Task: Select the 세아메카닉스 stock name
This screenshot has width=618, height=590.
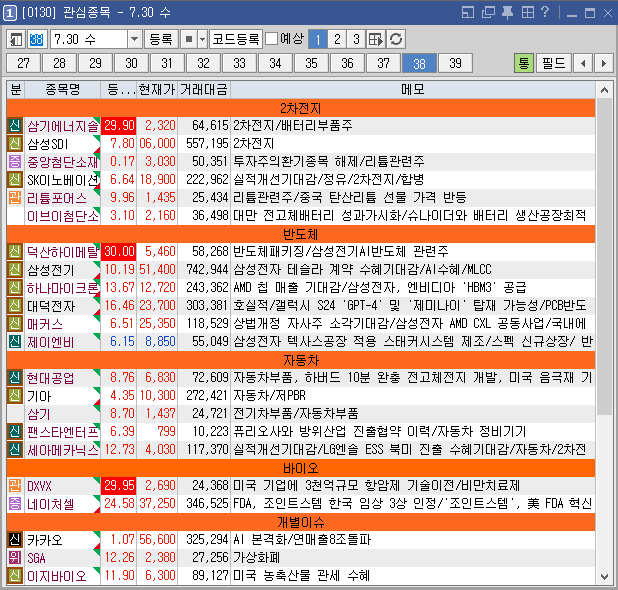Action: (x=63, y=450)
